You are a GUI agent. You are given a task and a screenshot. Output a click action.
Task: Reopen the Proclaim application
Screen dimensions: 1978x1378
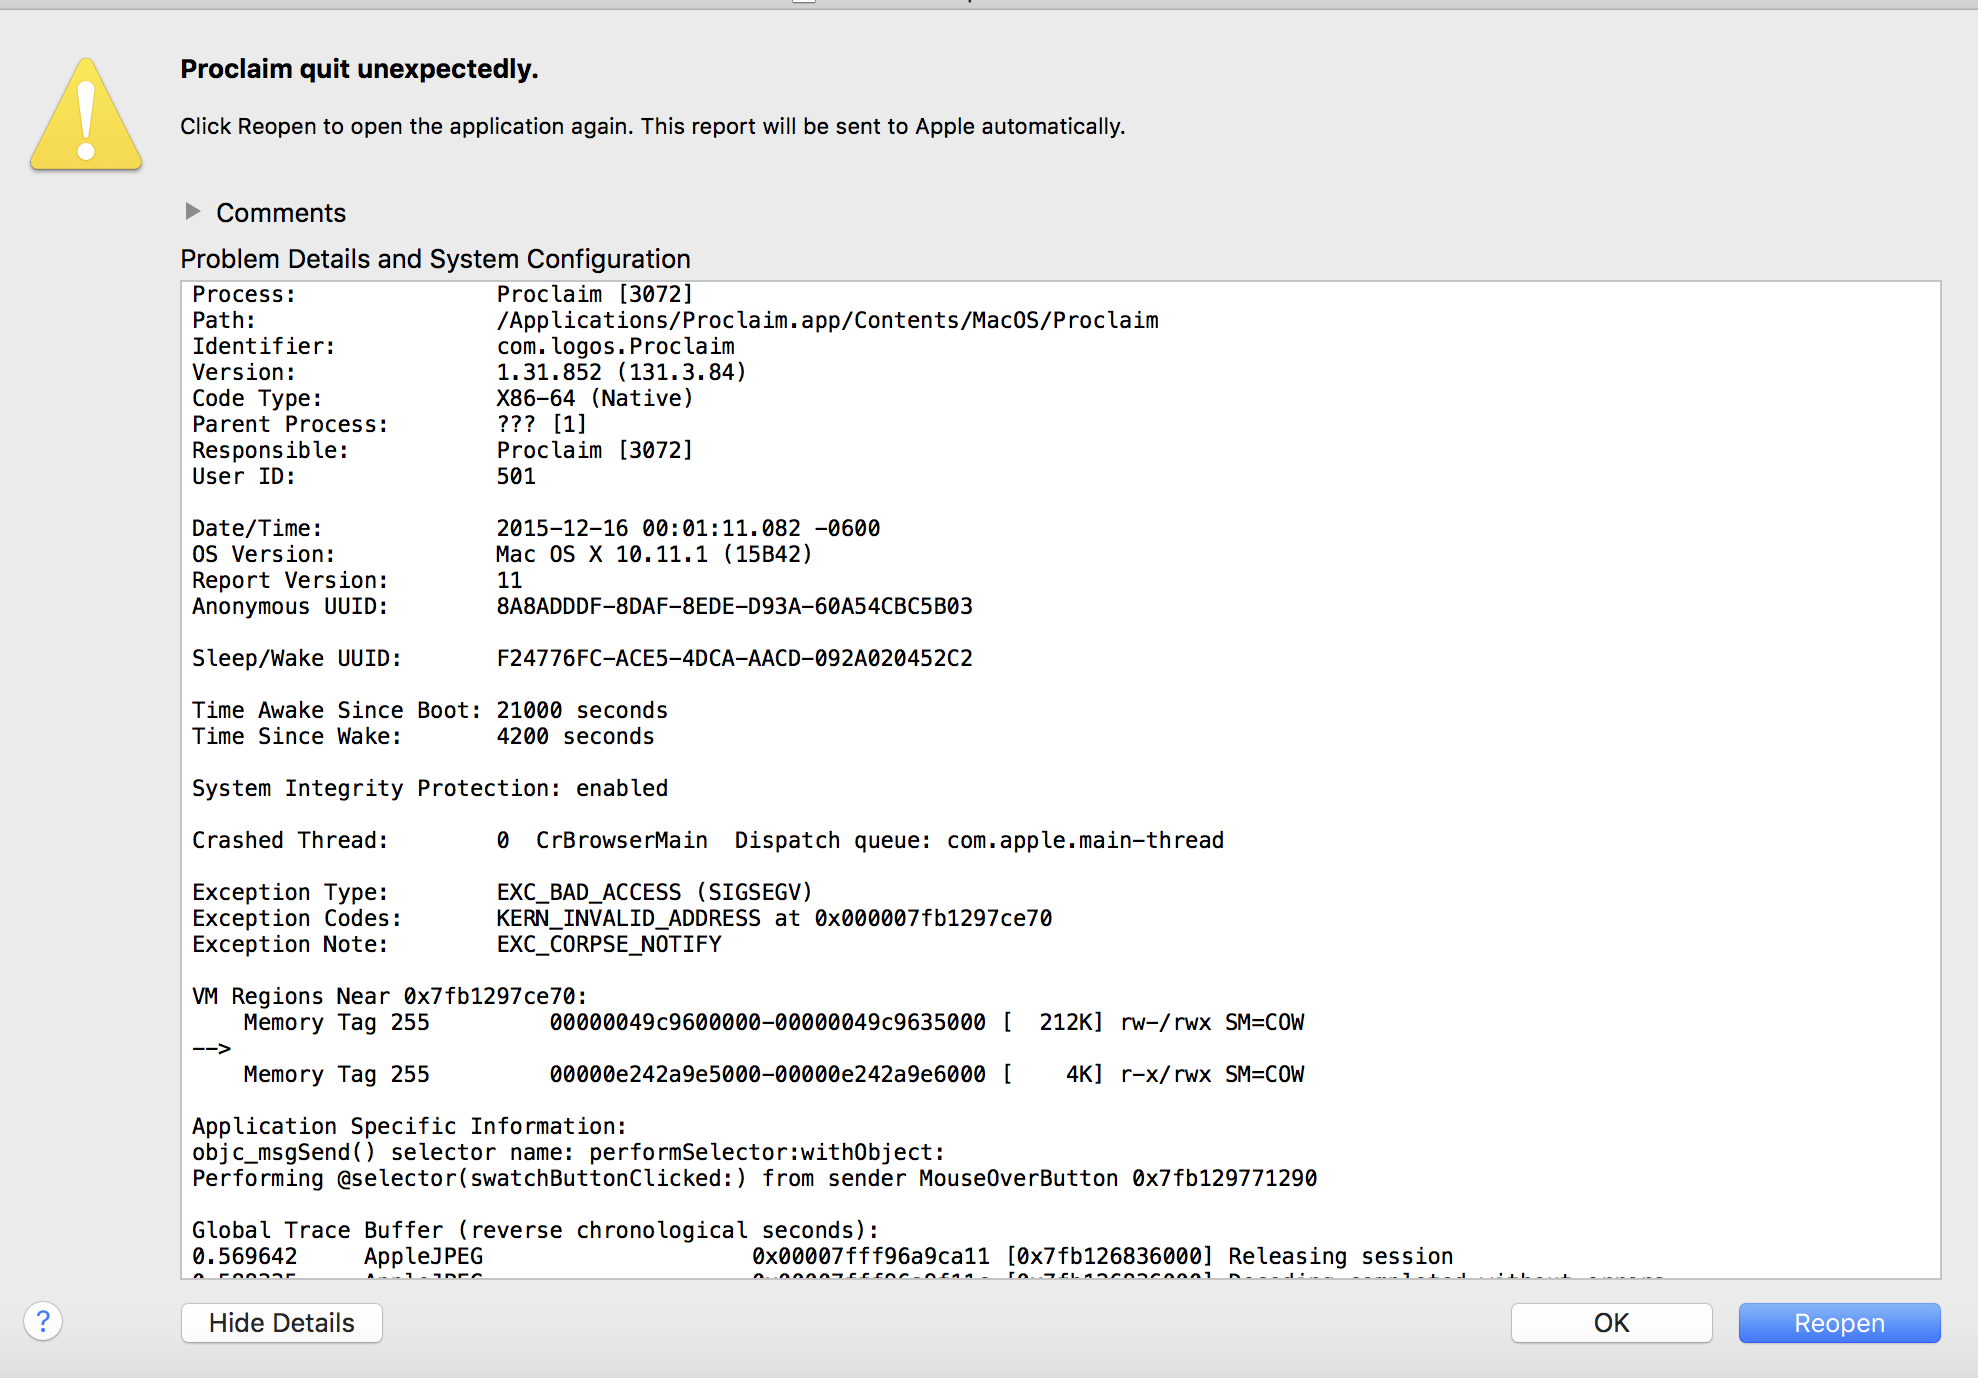[1838, 1322]
